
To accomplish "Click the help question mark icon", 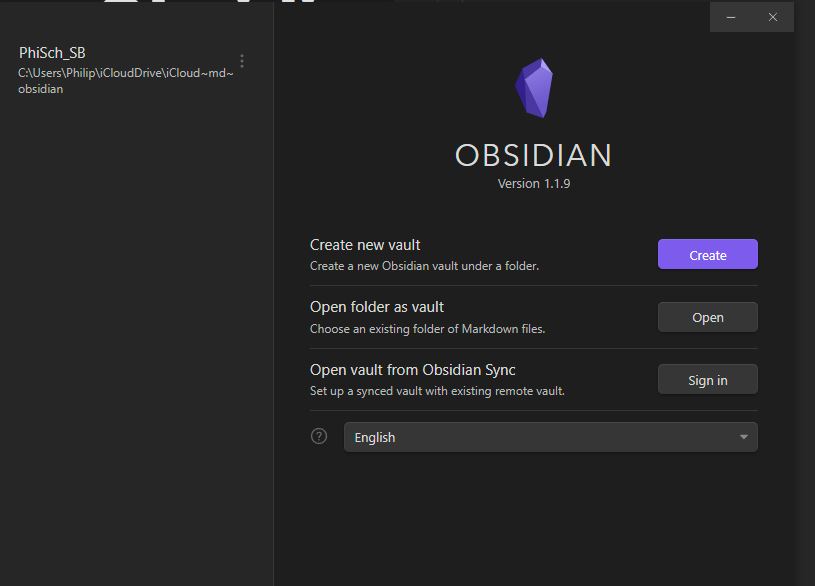I will click(x=319, y=436).
